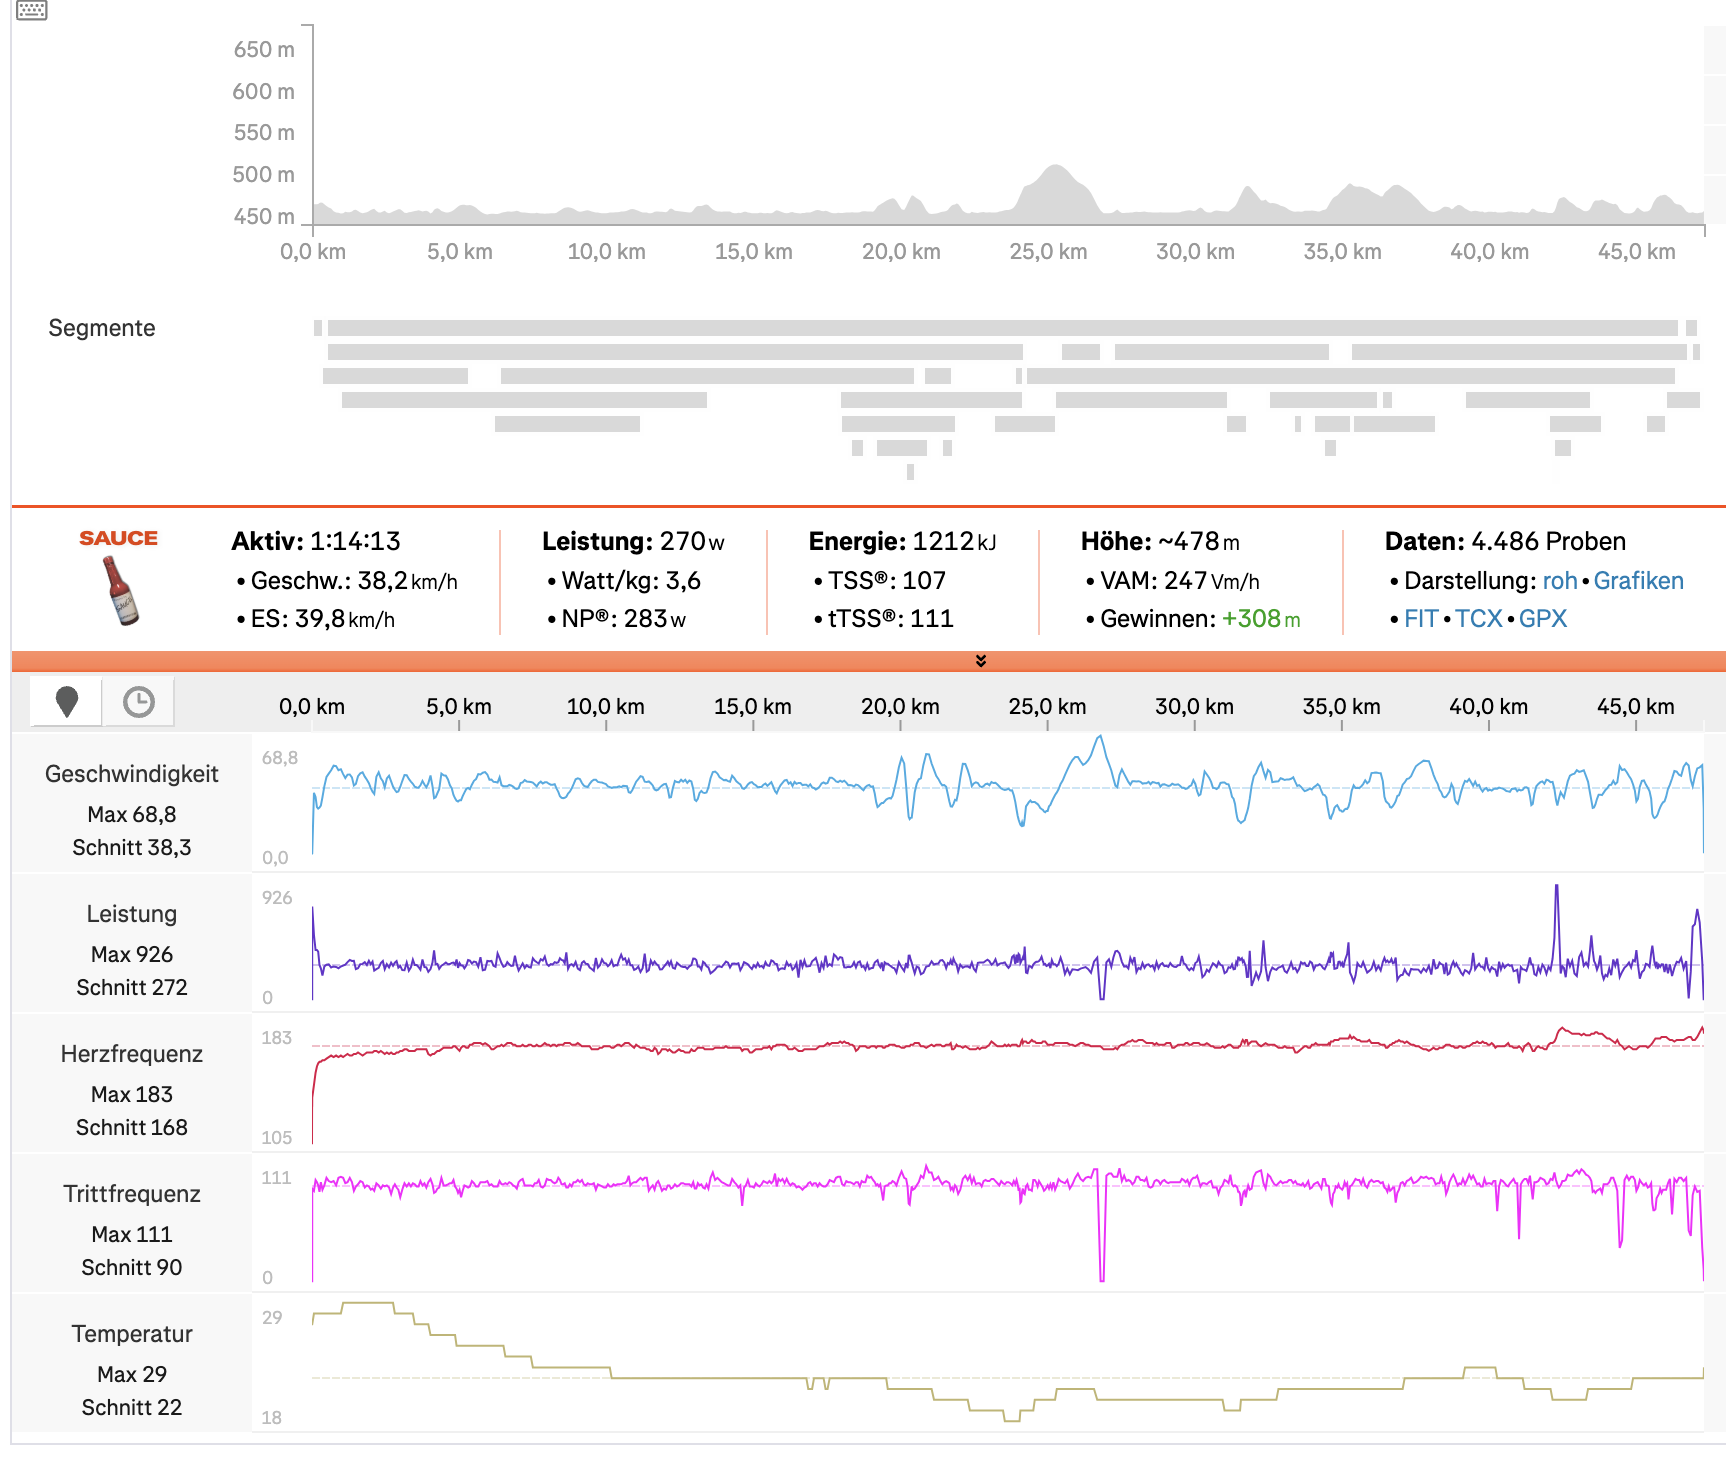The height and width of the screenshot is (1460, 1726).
Task: Select the Herzfrequenz chart label
Action: click(132, 1054)
